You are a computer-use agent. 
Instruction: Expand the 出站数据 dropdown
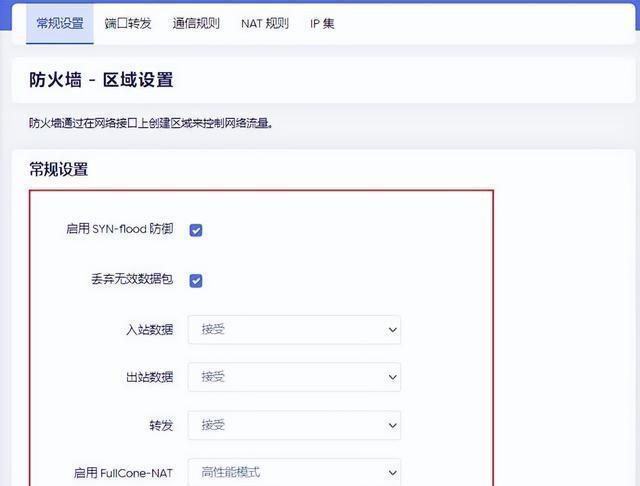point(294,377)
